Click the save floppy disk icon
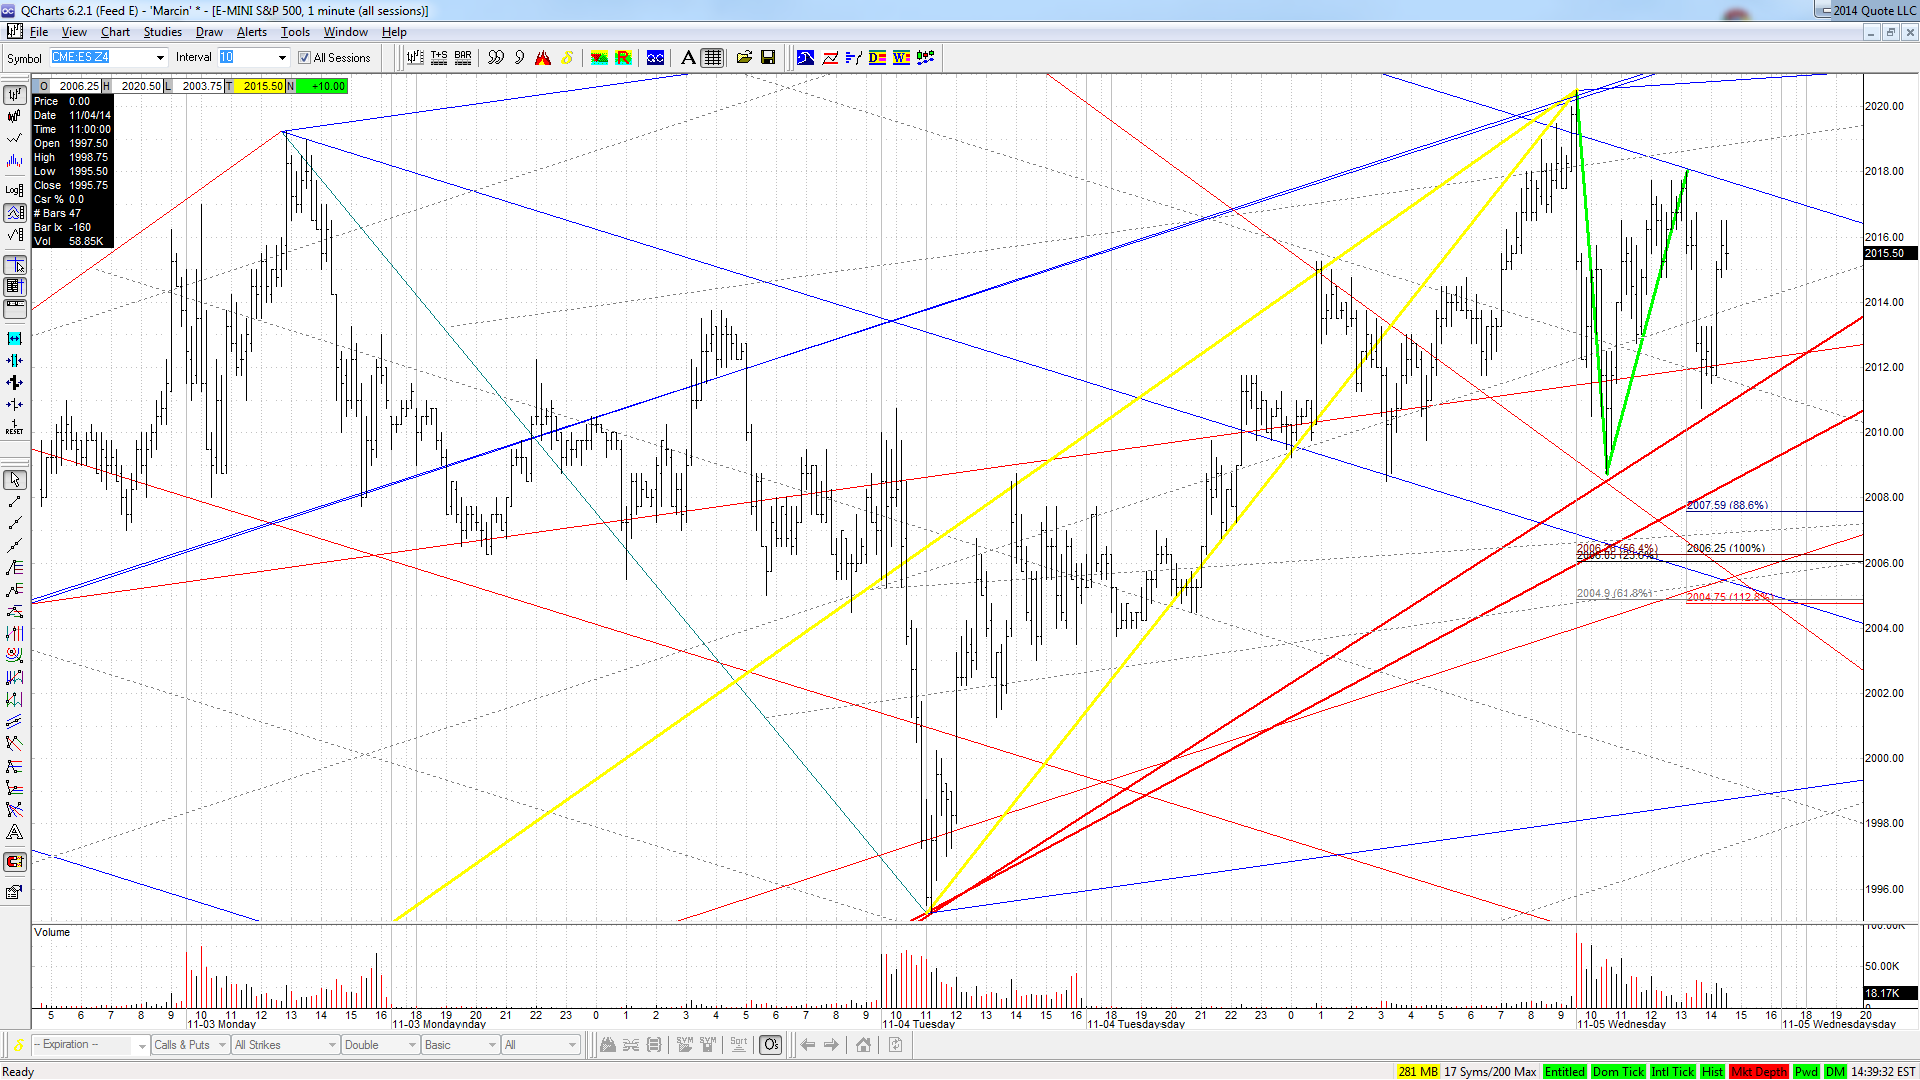Viewport: 1920px width, 1080px height. tap(768, 58)
